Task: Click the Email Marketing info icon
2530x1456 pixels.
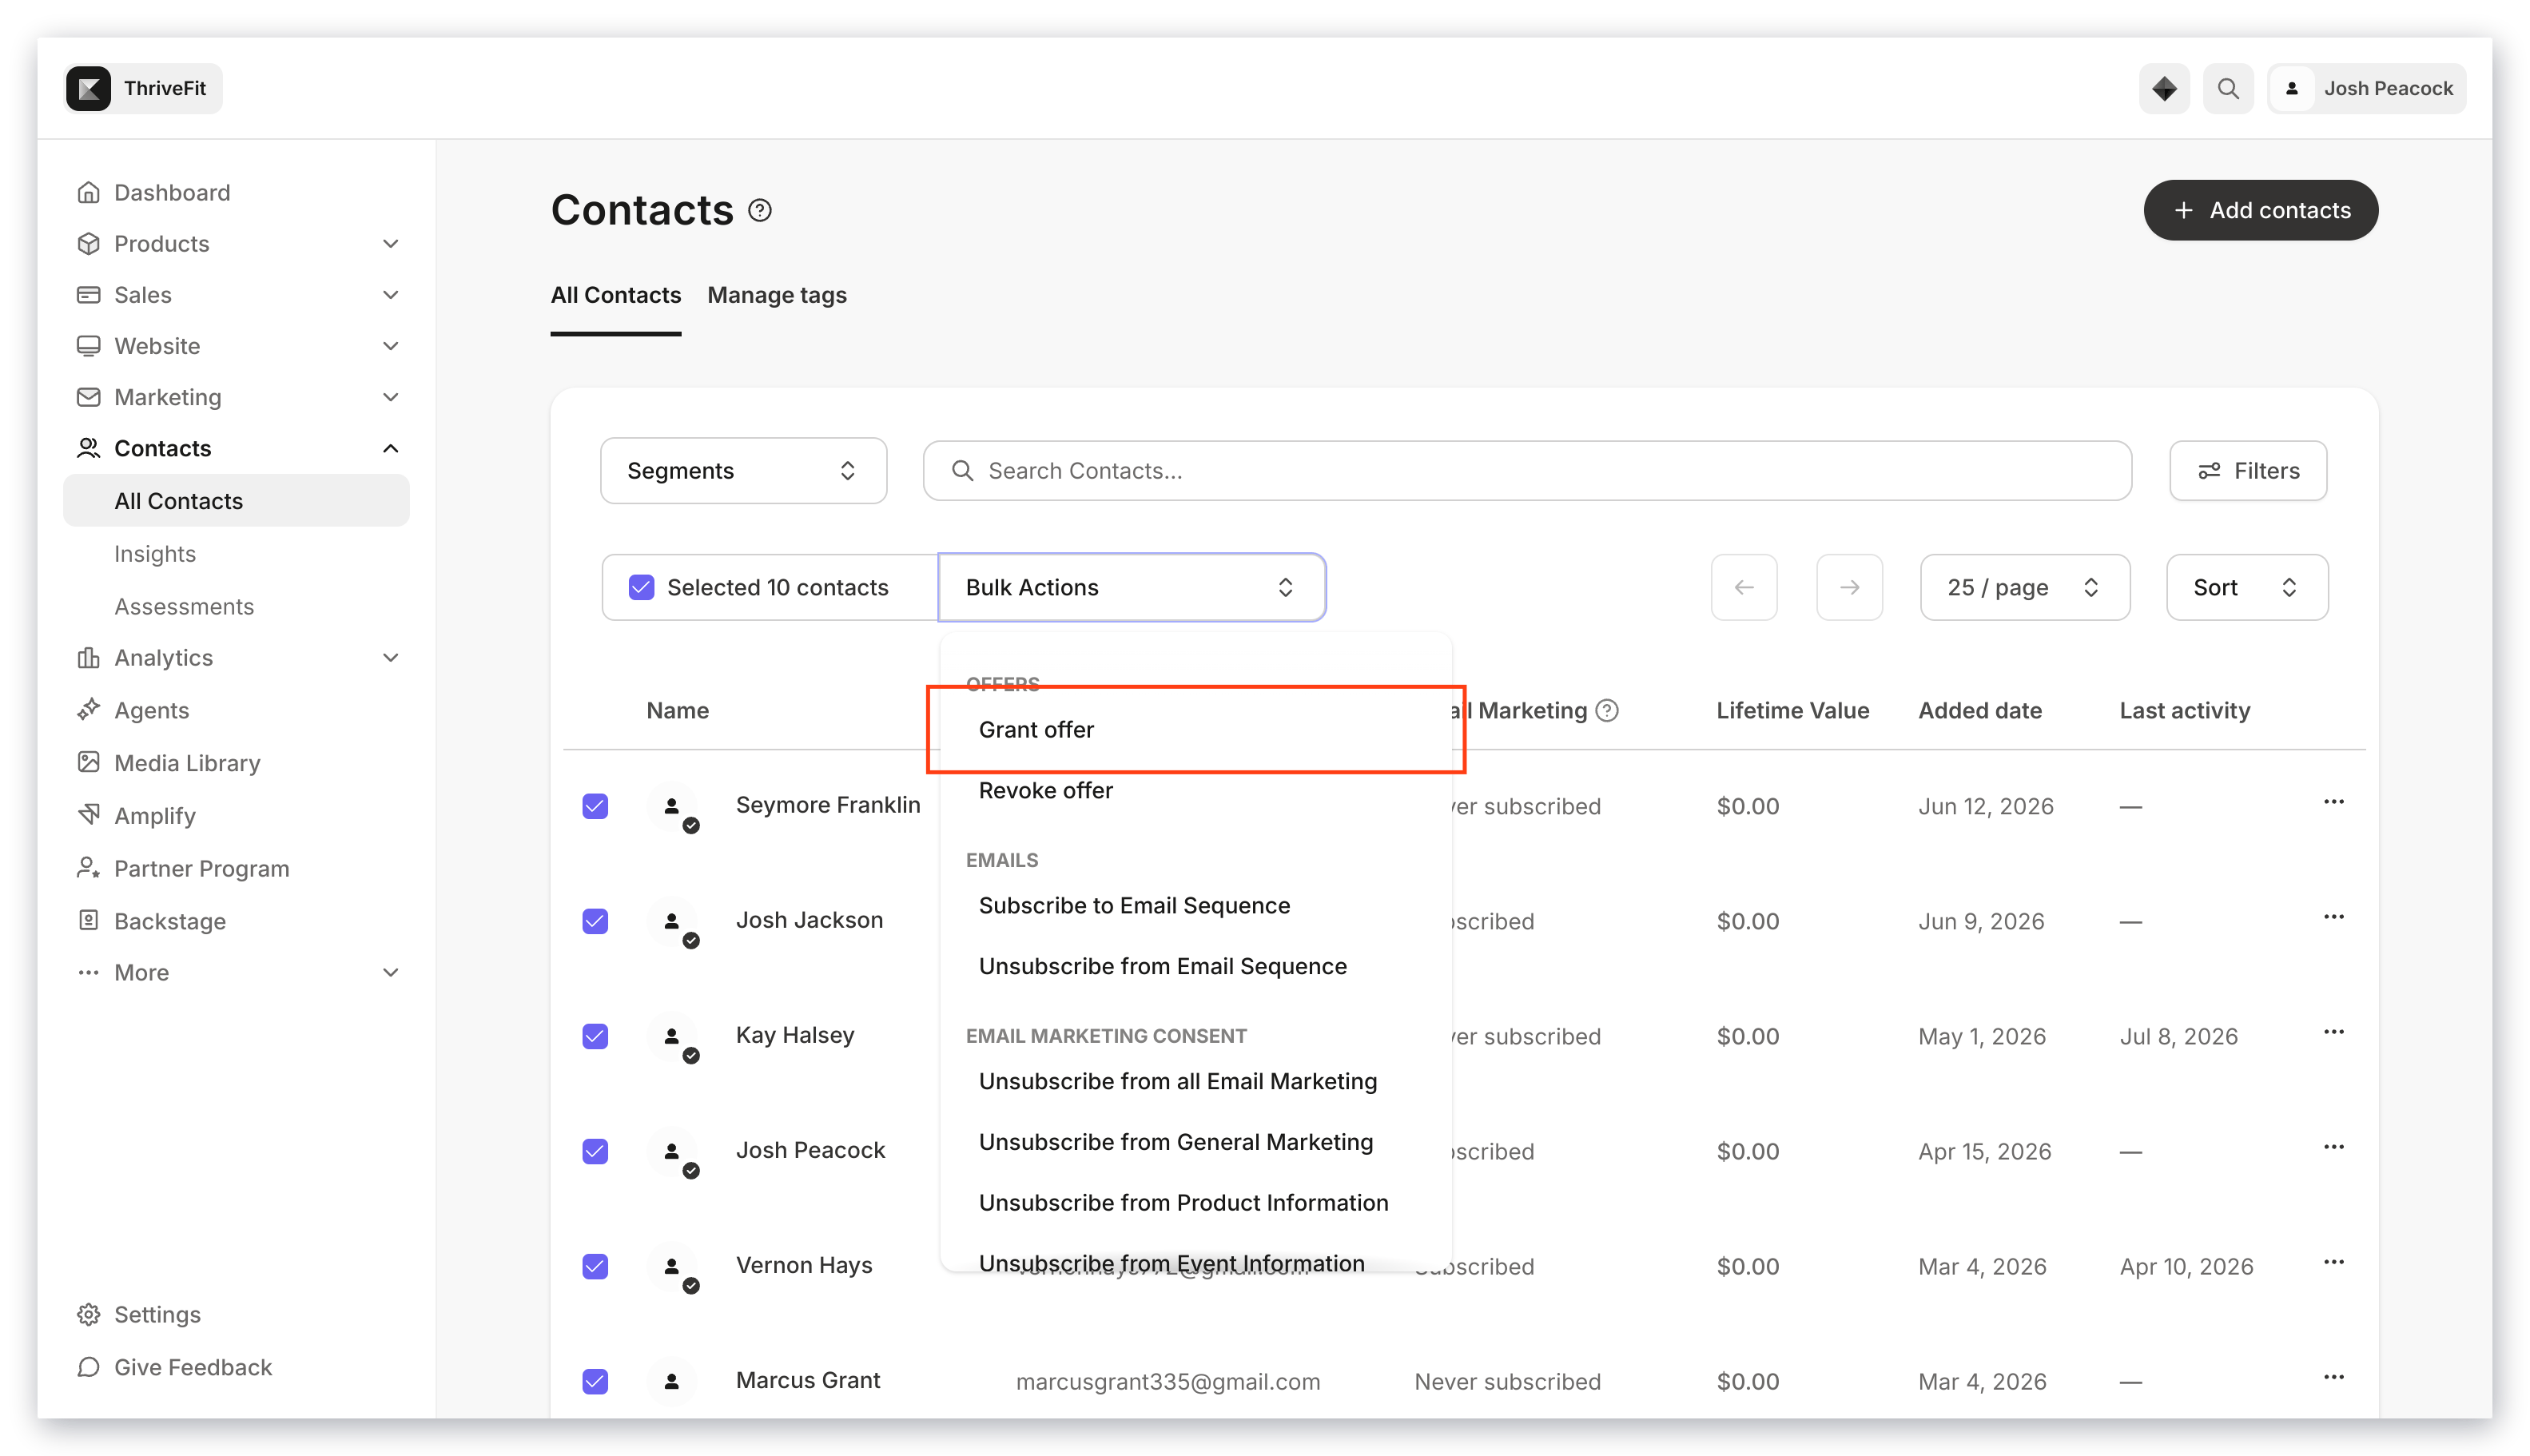Action: (x=1606, y=711)
